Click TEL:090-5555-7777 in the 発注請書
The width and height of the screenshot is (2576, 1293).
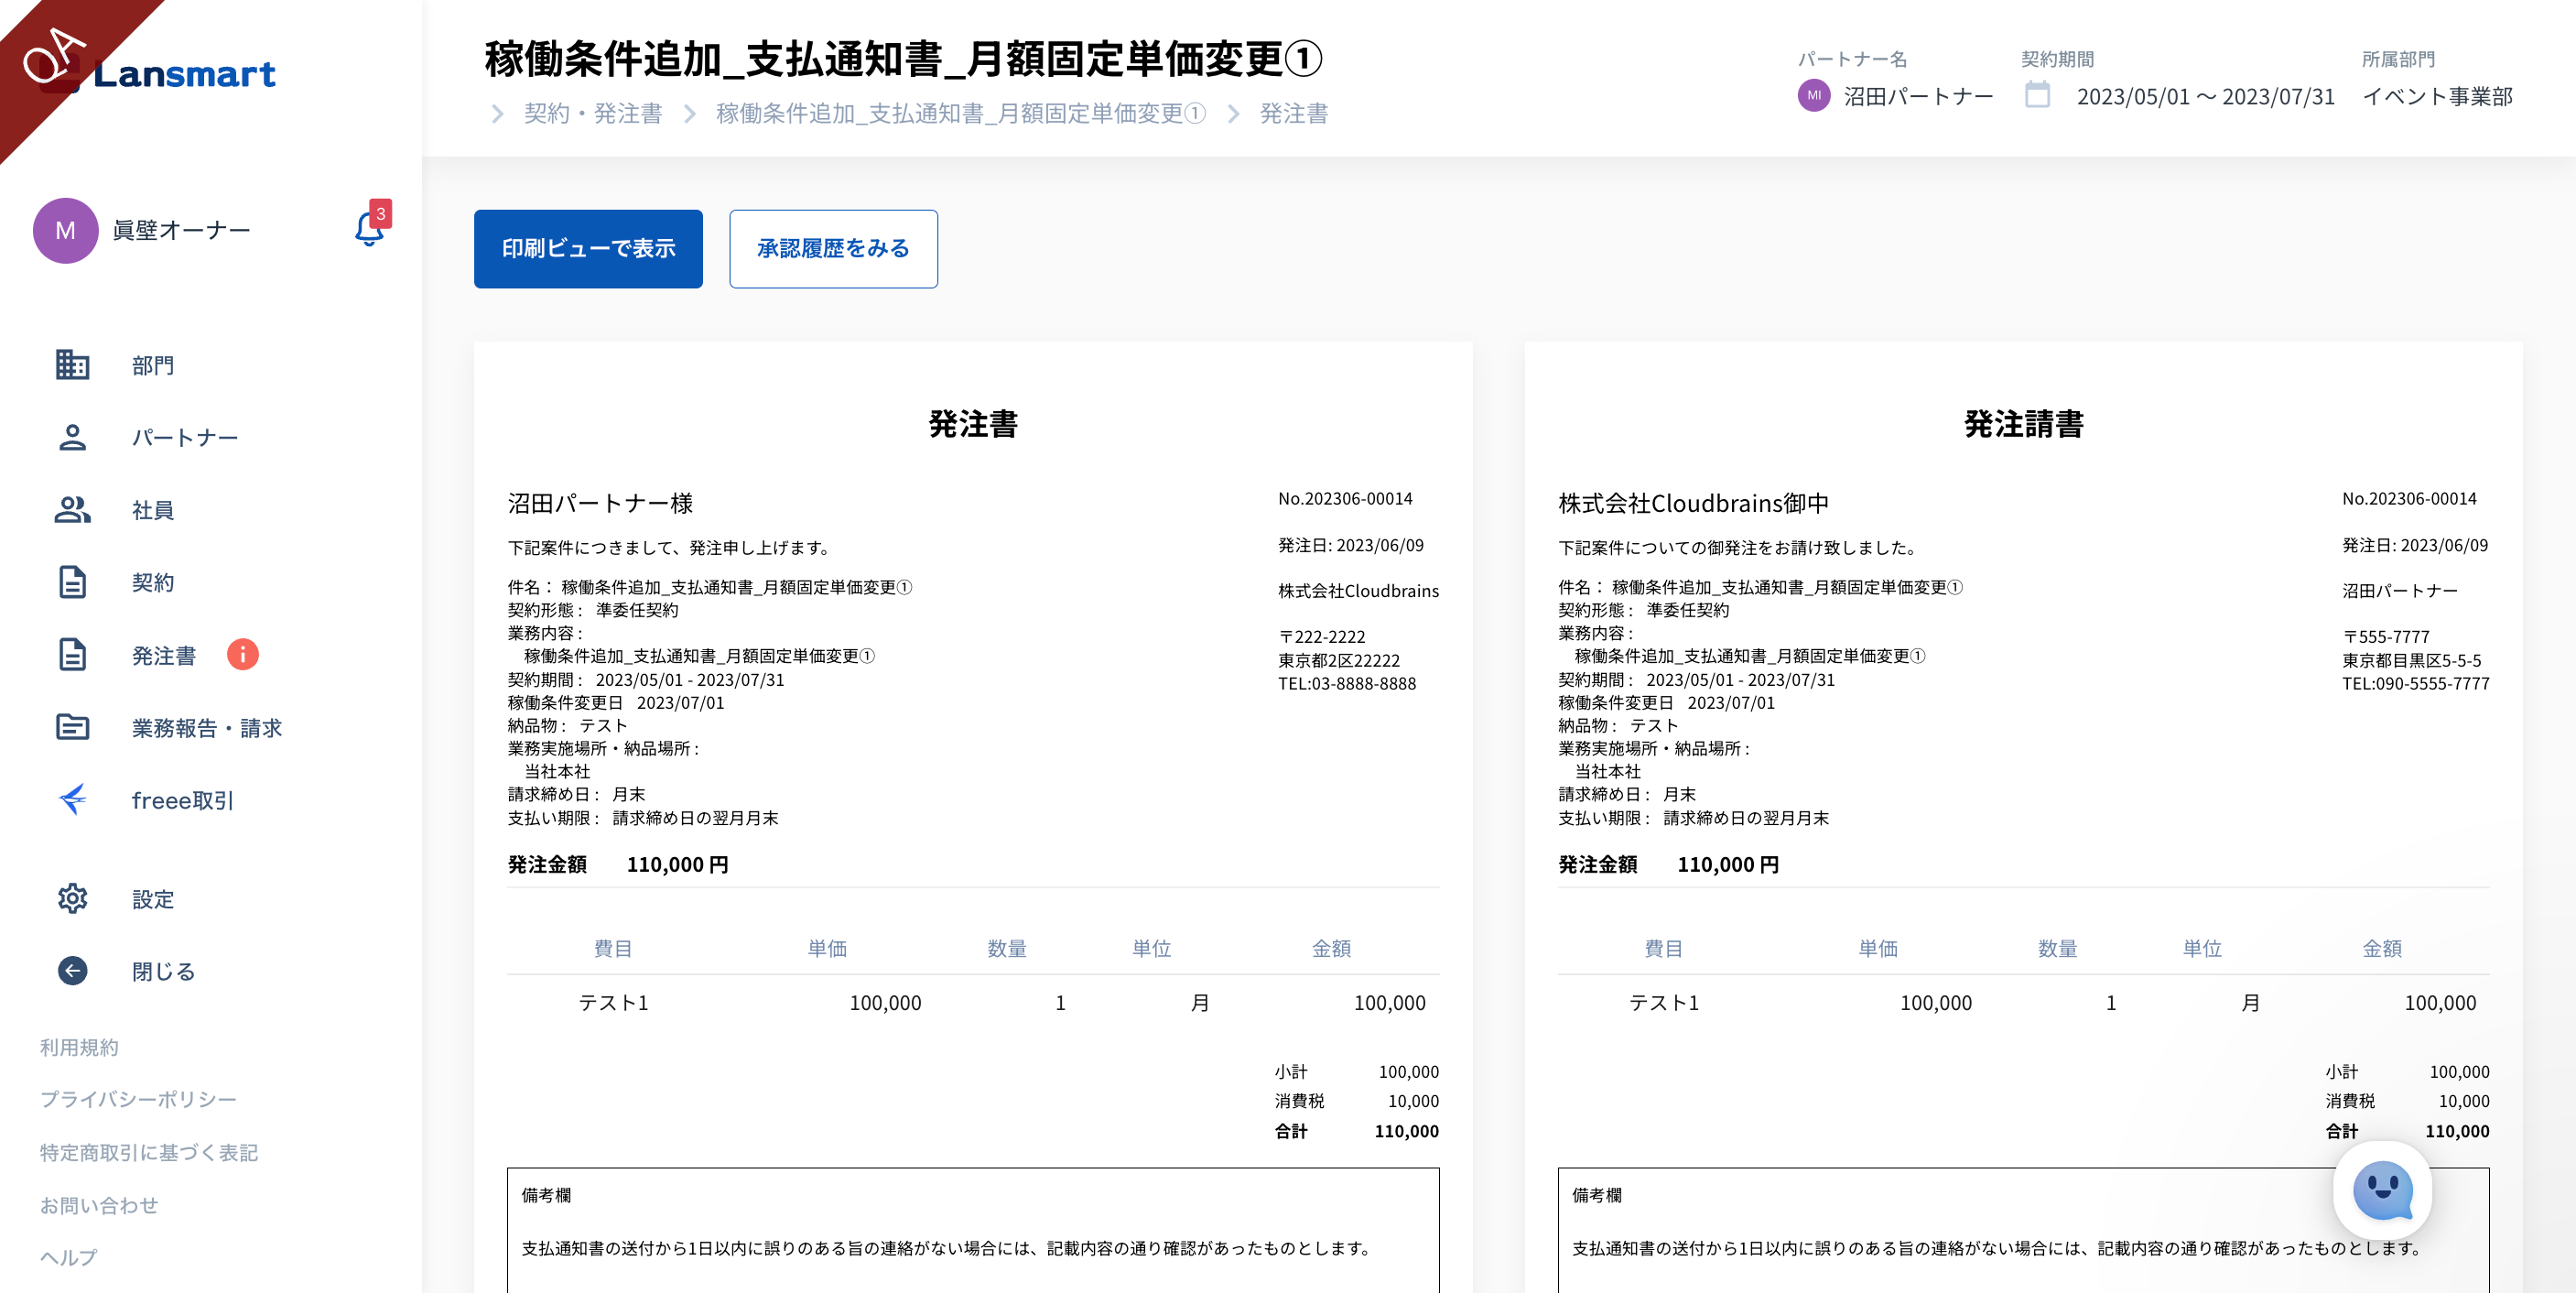click(x=2415, y=683)
